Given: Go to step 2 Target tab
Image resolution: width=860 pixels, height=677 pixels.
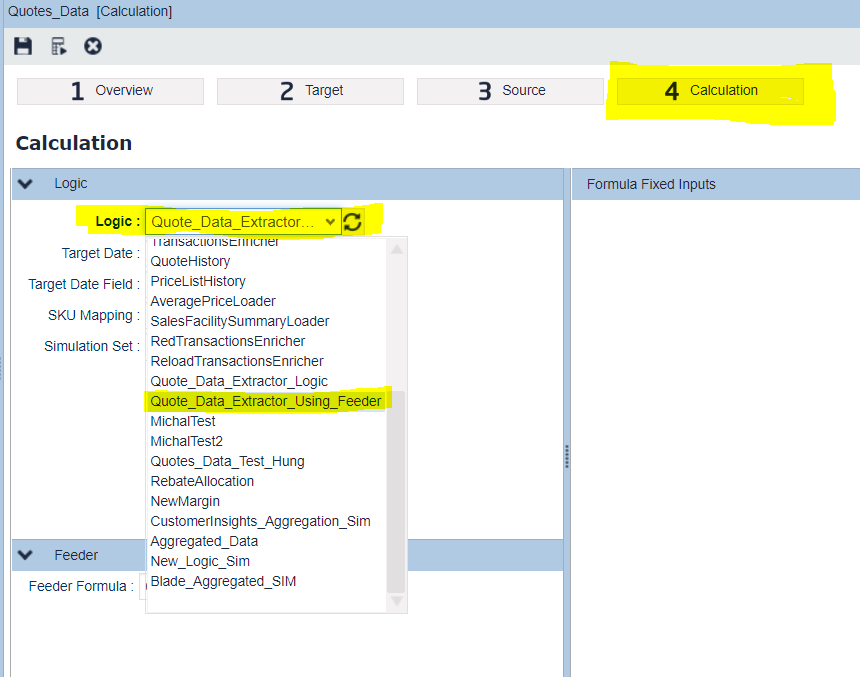Looking at the screenshot, I should (310, 91).
